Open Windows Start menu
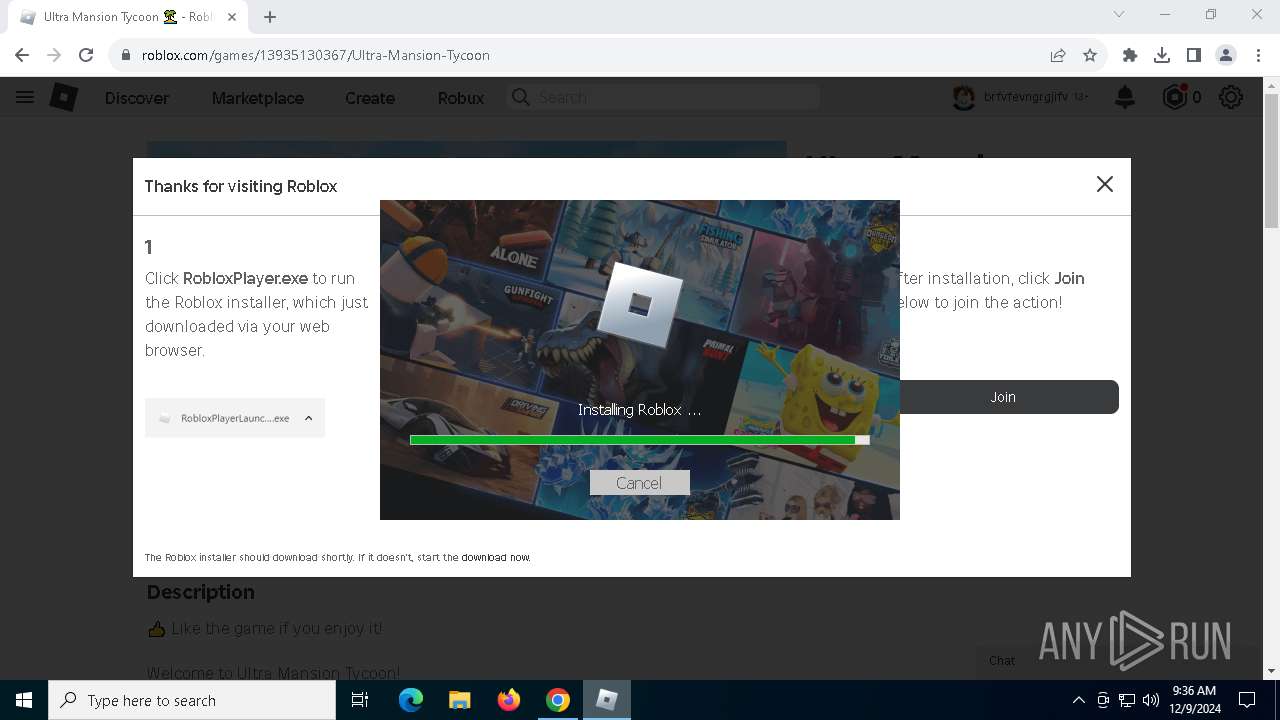This screenshot has height=720, width=1280. [24, 700]
